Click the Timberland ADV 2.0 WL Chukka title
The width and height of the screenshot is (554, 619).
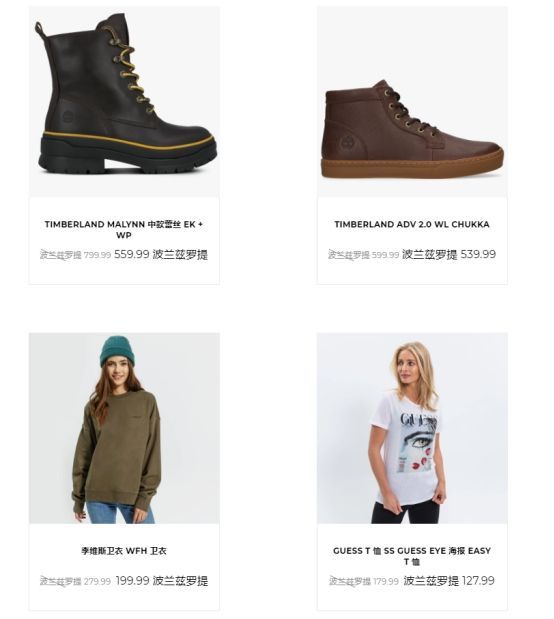[x=412, y=224]
